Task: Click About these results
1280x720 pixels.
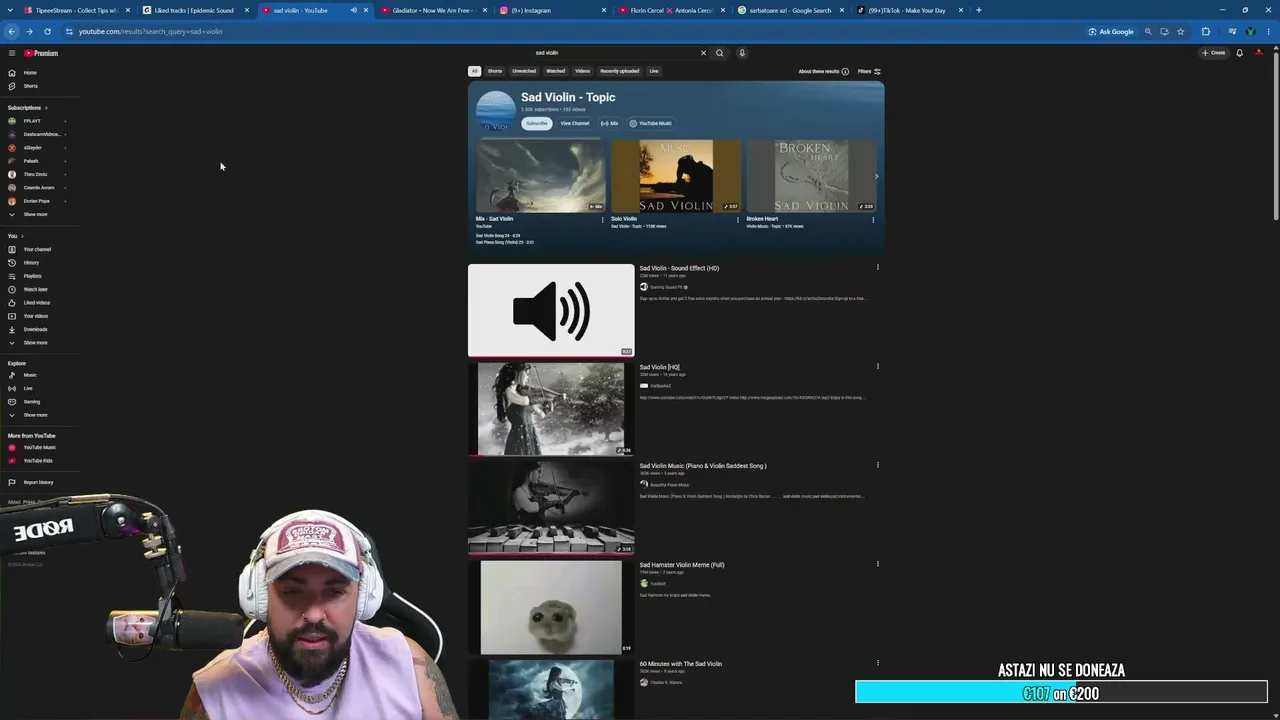Action: click(x=823, y=71)
